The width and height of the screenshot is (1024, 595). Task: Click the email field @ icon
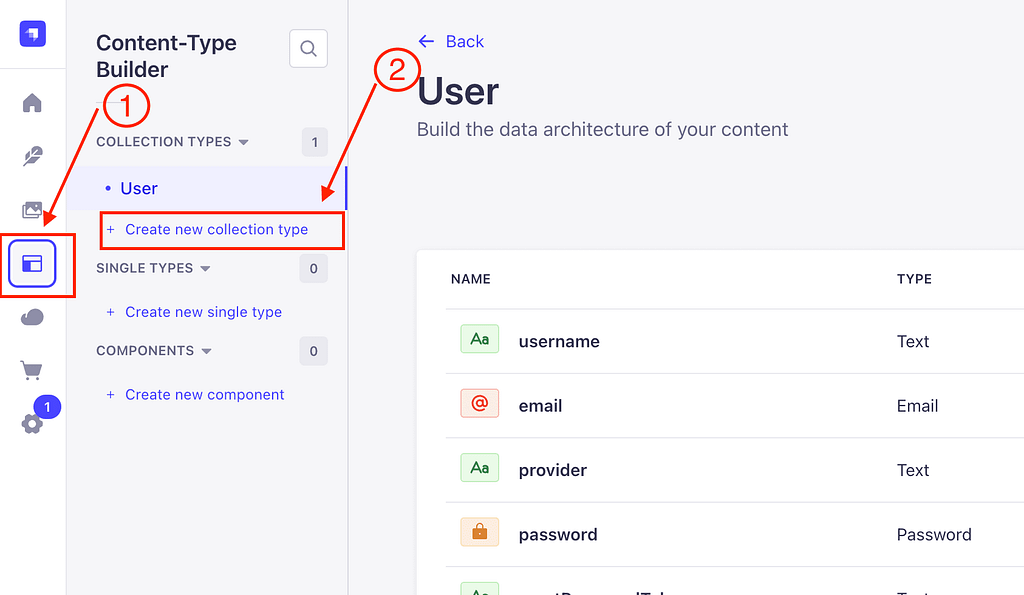pos(479,404)
